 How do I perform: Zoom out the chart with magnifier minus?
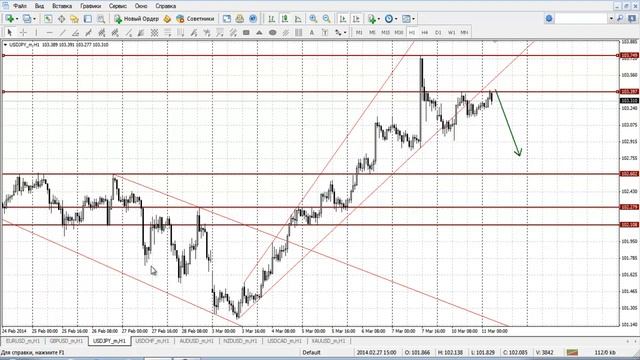point(327,19)
